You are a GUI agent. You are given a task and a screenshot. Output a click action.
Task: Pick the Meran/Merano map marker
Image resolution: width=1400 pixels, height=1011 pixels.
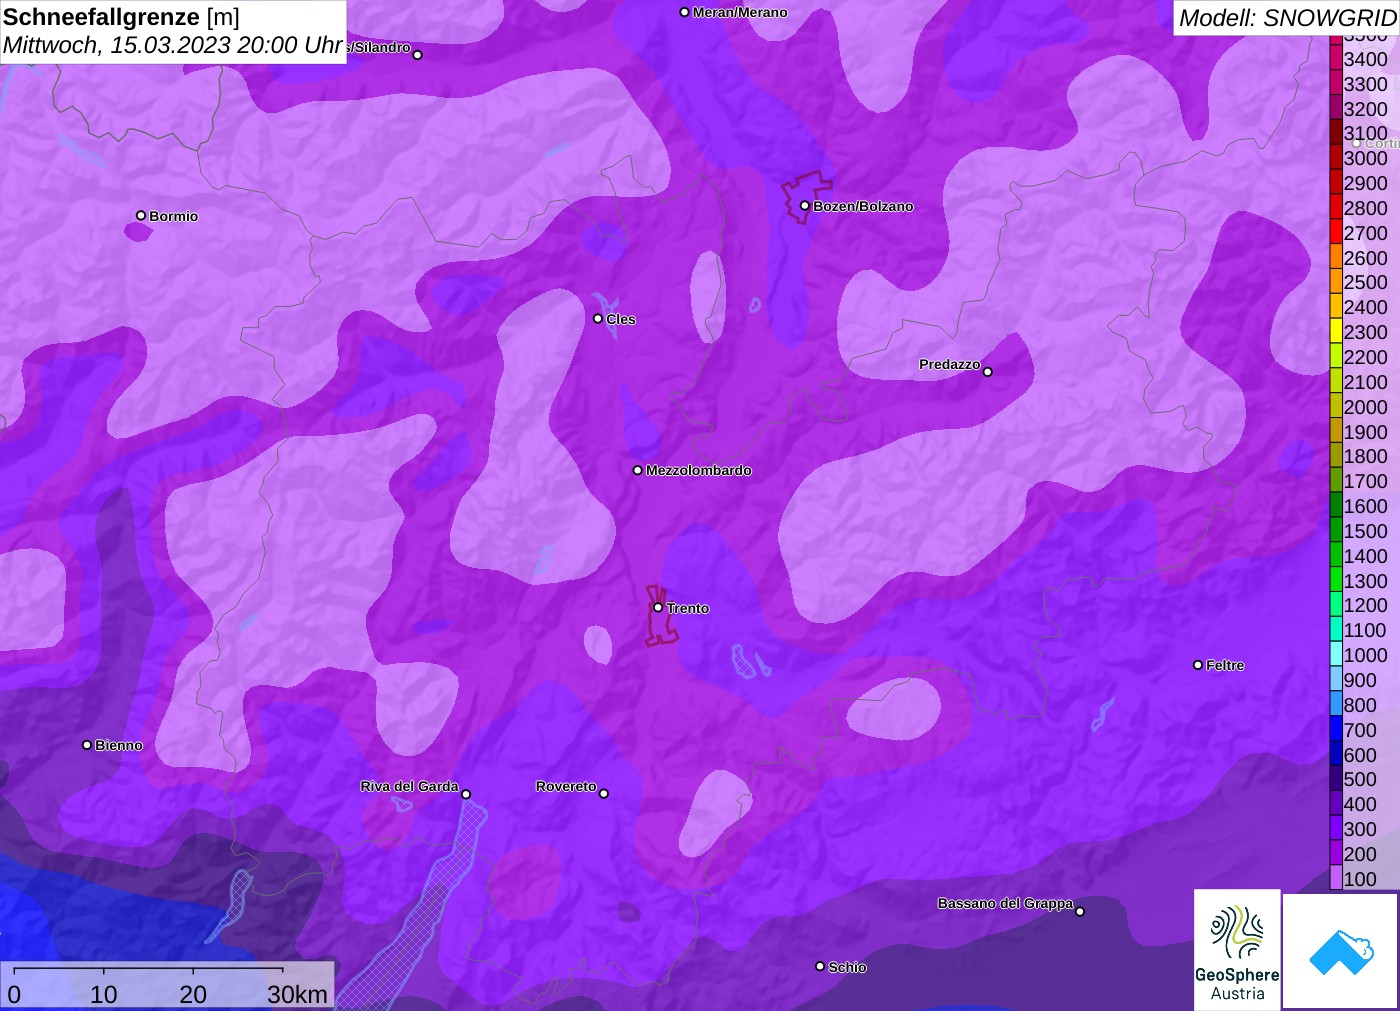pyautogui.click(x=684, y=12)
